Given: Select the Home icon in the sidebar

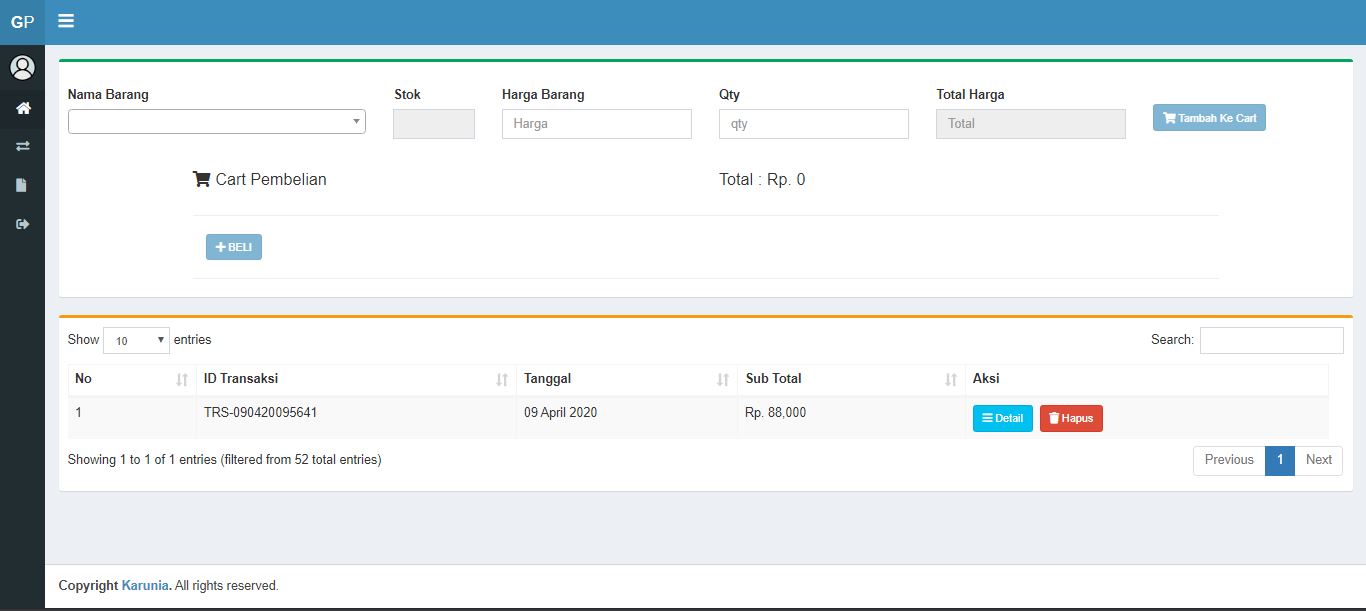Looking at the screenshot, I should click(x=22, y=108).
